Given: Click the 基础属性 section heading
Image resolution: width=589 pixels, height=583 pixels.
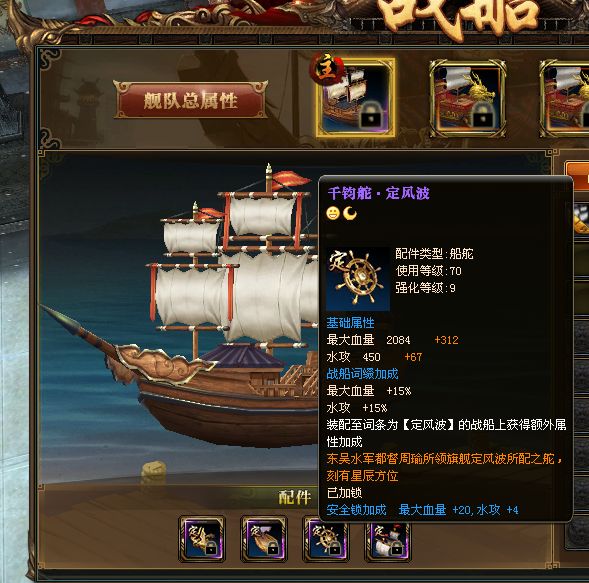Looking at the screenshot, I should click(x=350, y=323).
